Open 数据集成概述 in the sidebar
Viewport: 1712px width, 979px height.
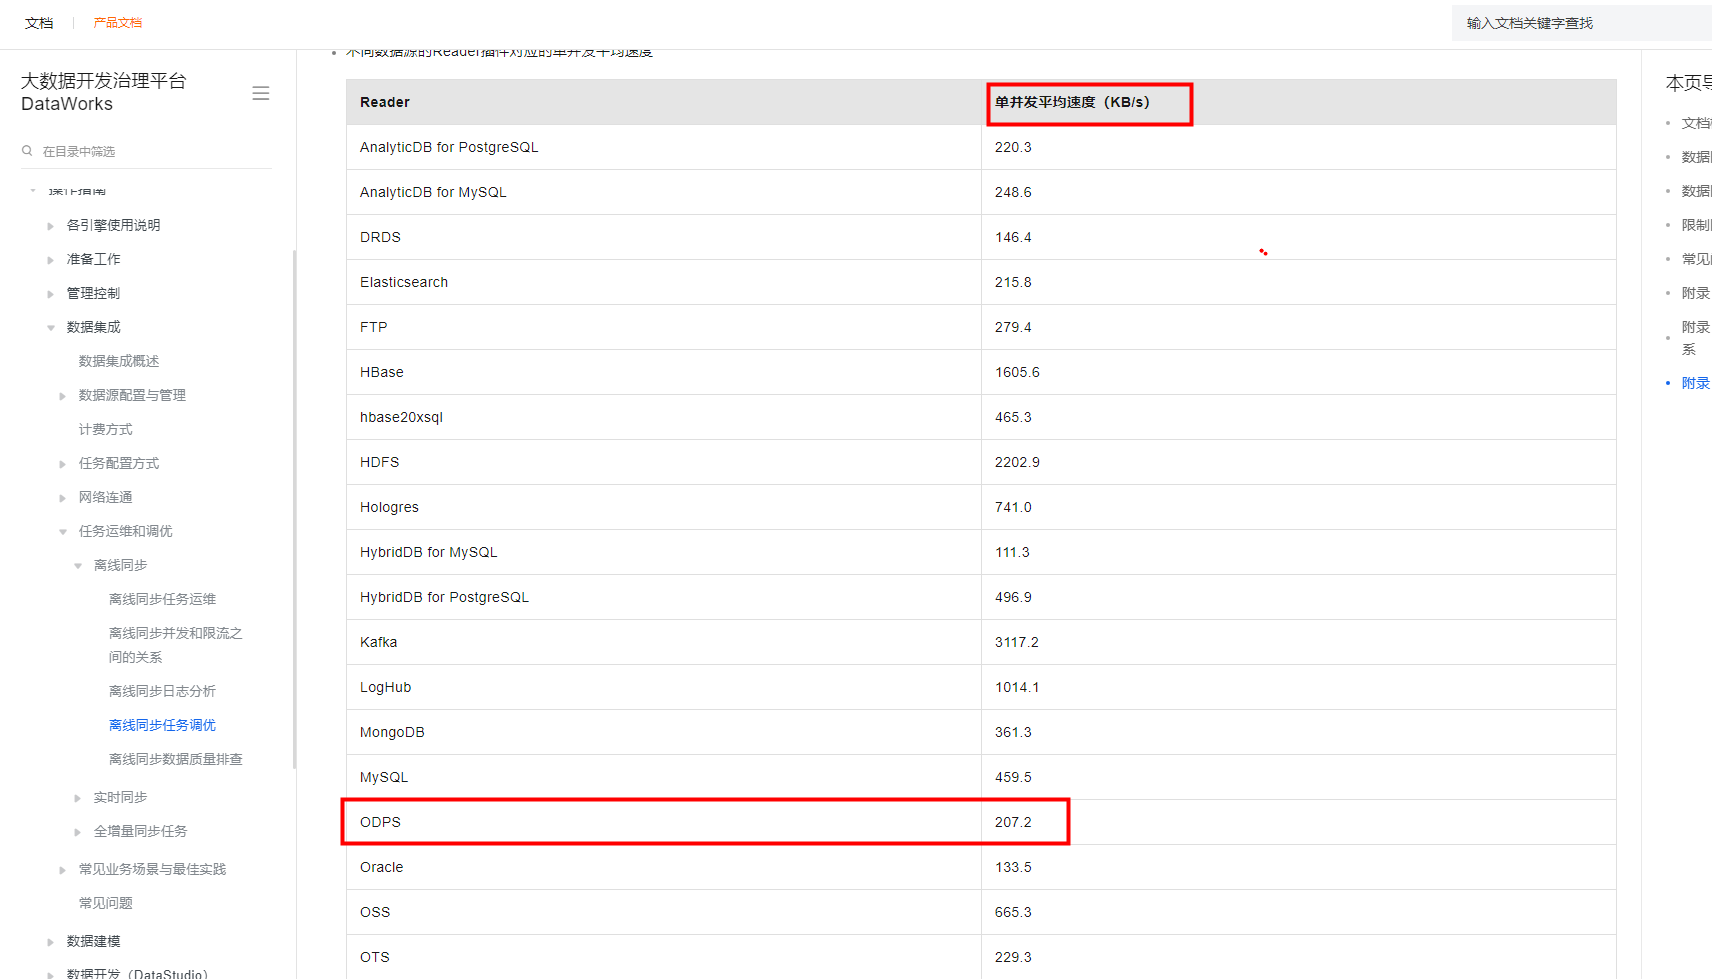tap(119, 361)
